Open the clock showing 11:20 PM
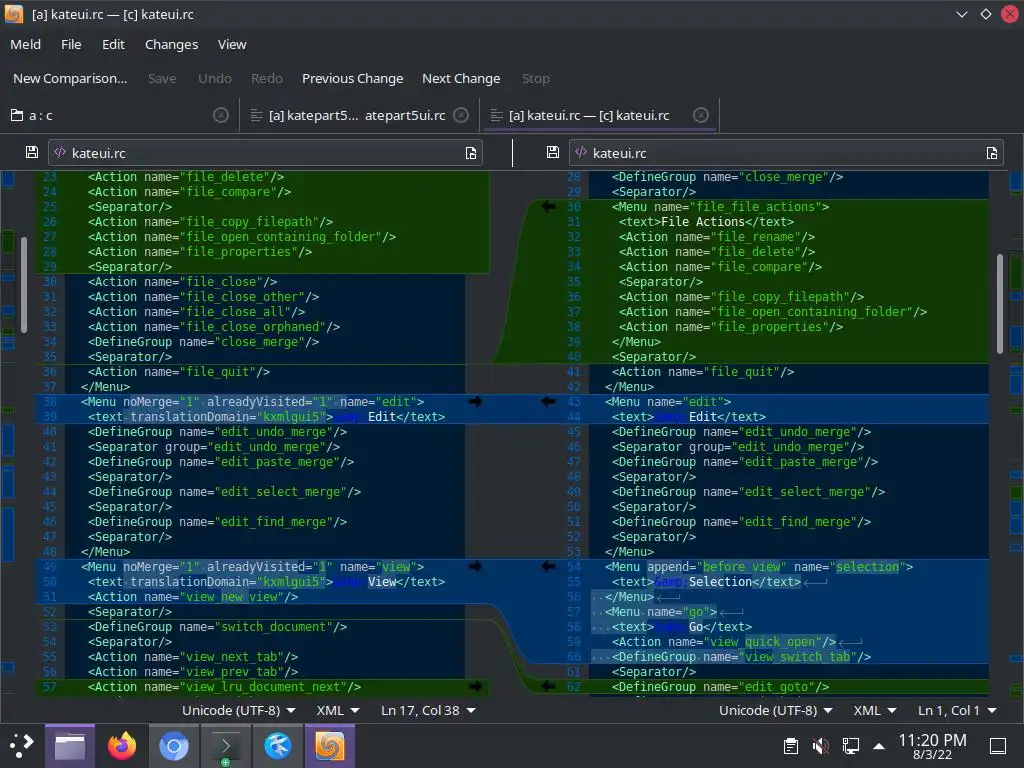The width and height of the screenshot is (1024, 768). (933, 746)
